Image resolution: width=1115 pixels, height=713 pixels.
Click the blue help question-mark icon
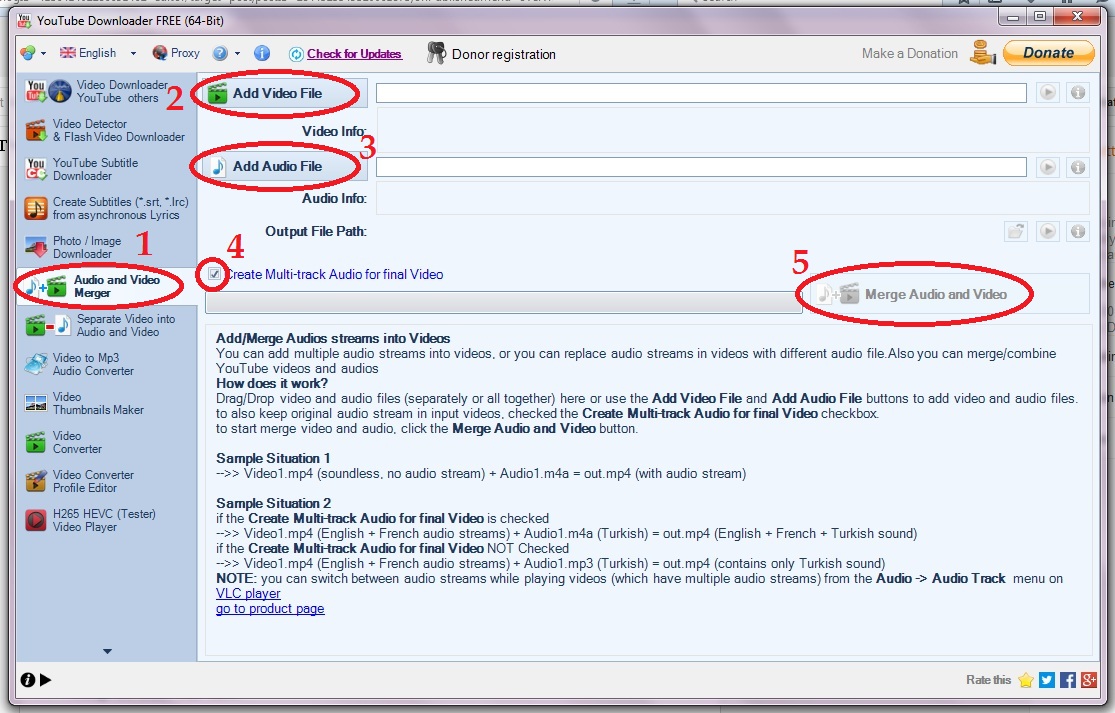point(220,53)
